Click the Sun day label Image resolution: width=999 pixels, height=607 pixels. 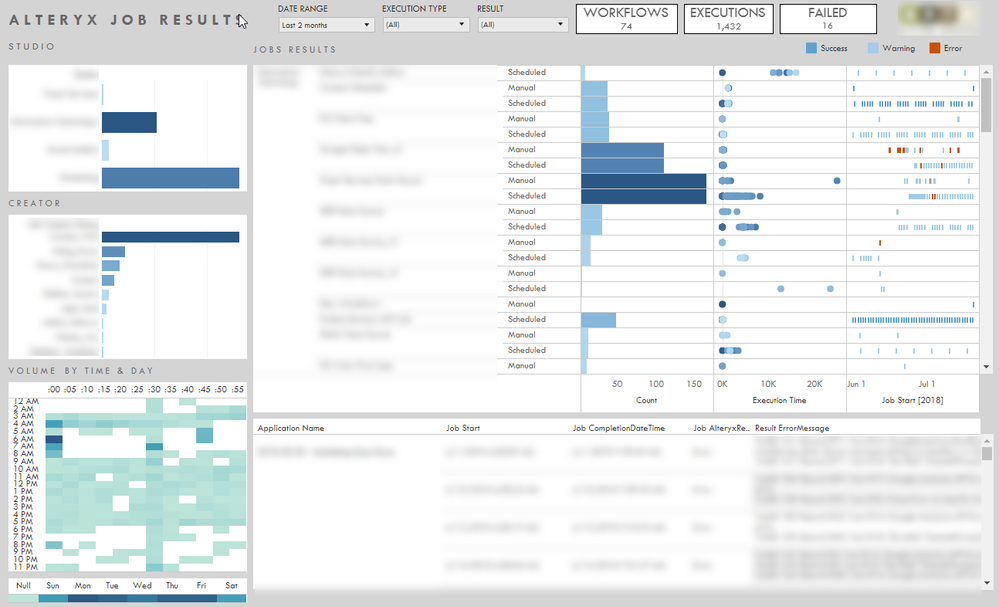(53, 585)
